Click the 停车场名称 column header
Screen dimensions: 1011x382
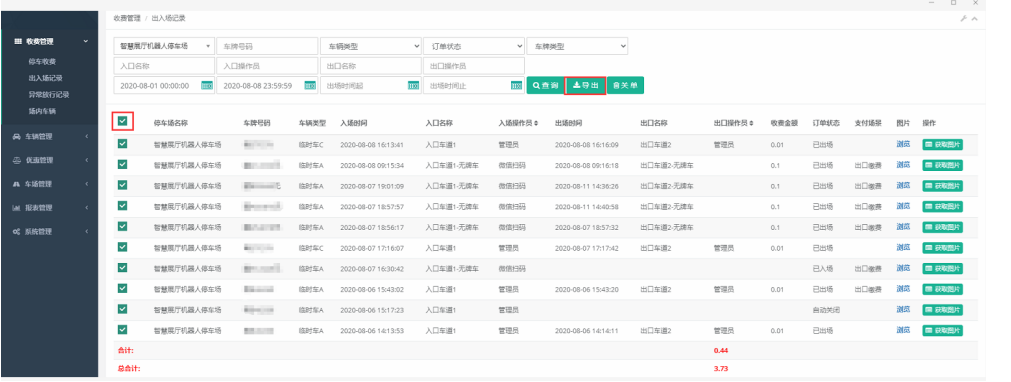tap(170, 123)
